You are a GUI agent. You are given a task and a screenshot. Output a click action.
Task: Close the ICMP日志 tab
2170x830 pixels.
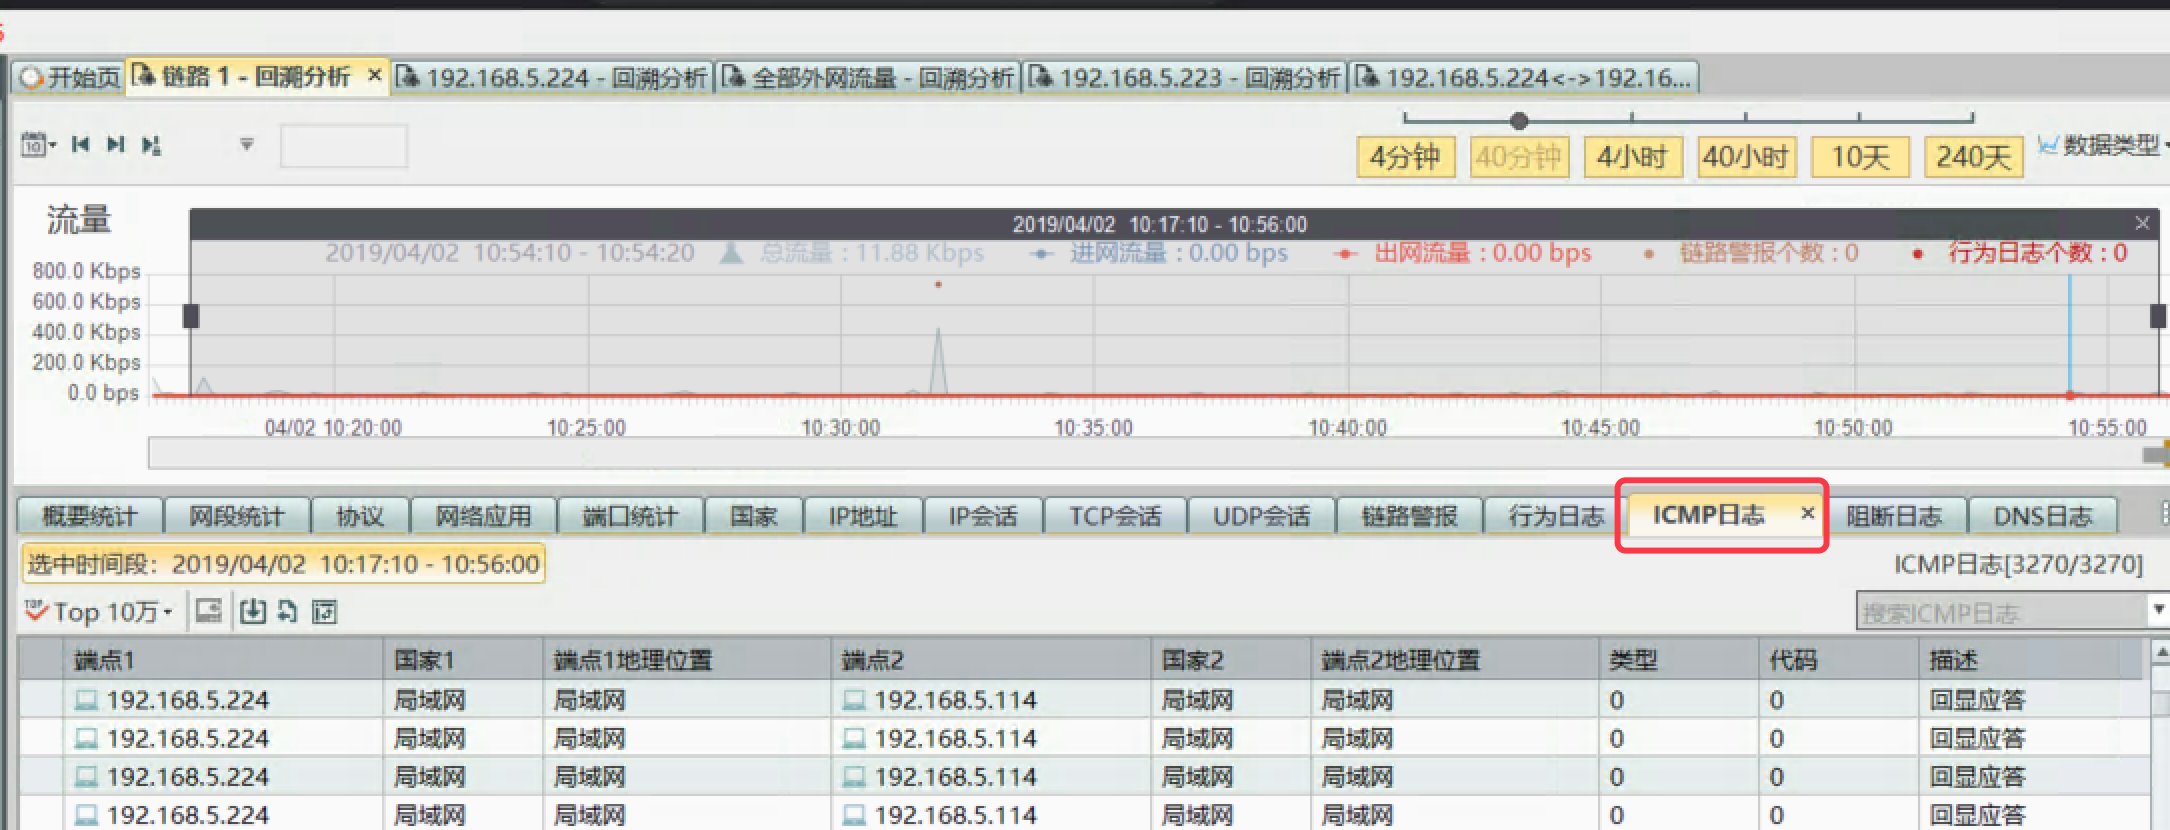[x=1807, y=514]
